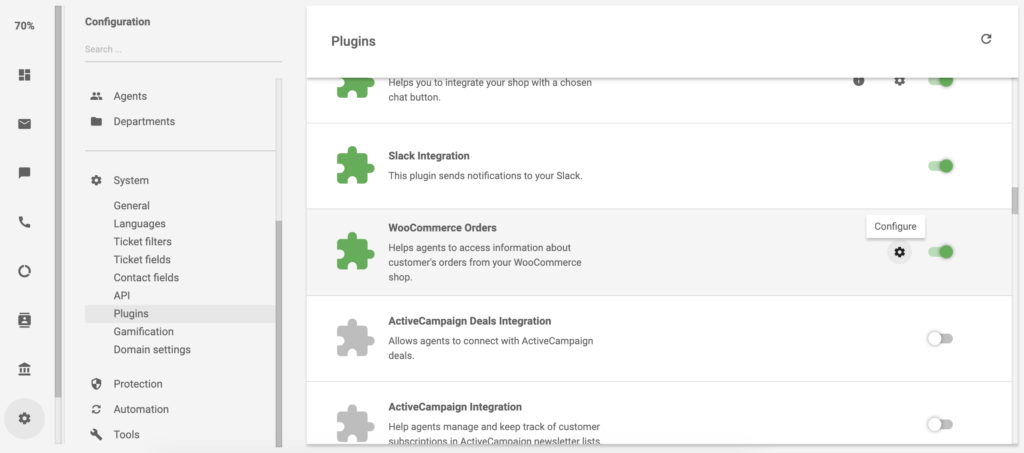The height and width of the screenshot is (453, 1024).
Task: Click the Plugins panel heading
Action: (x=353, y=41)
